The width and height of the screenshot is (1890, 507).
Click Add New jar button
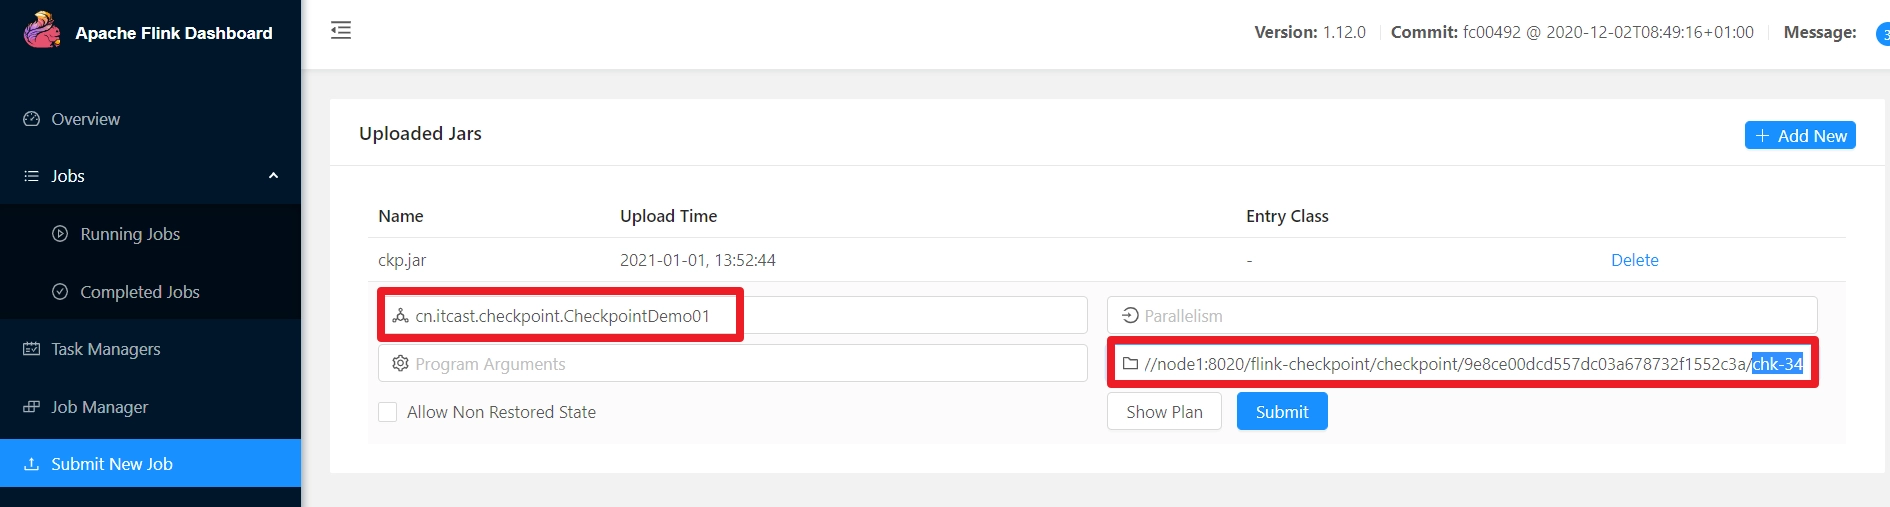tap(1800, 135)
